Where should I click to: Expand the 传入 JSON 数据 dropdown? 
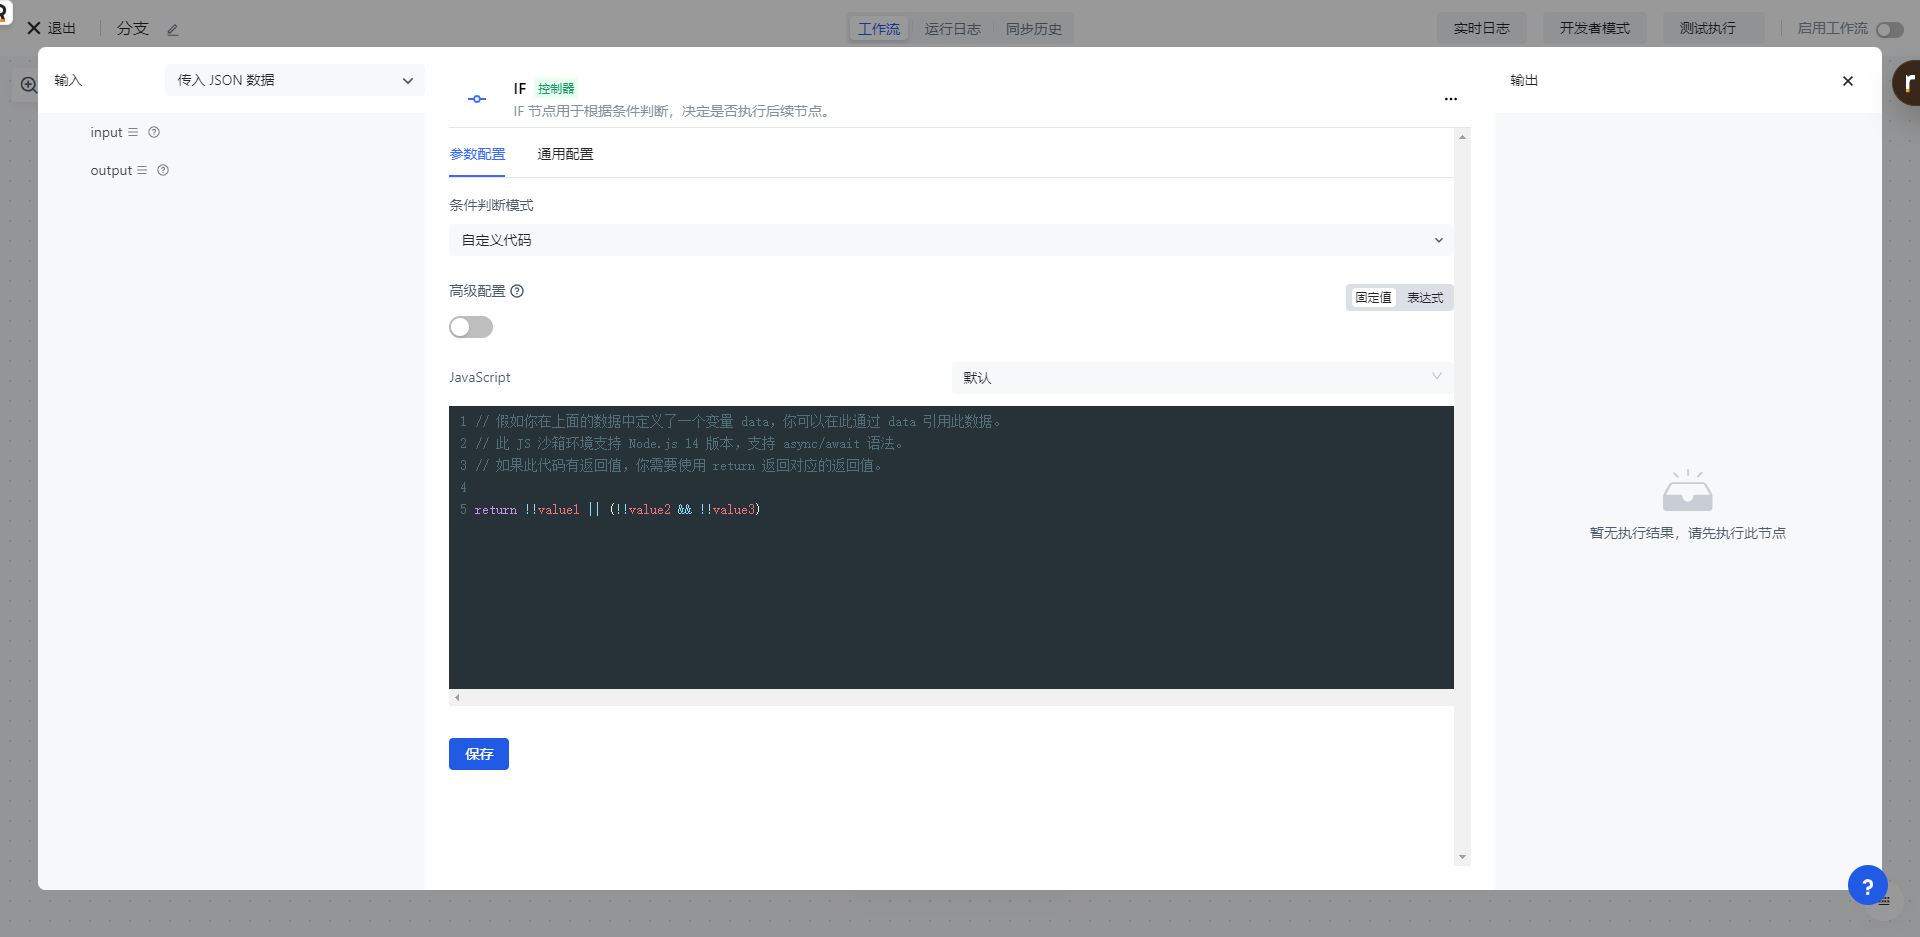pos(295,80)
